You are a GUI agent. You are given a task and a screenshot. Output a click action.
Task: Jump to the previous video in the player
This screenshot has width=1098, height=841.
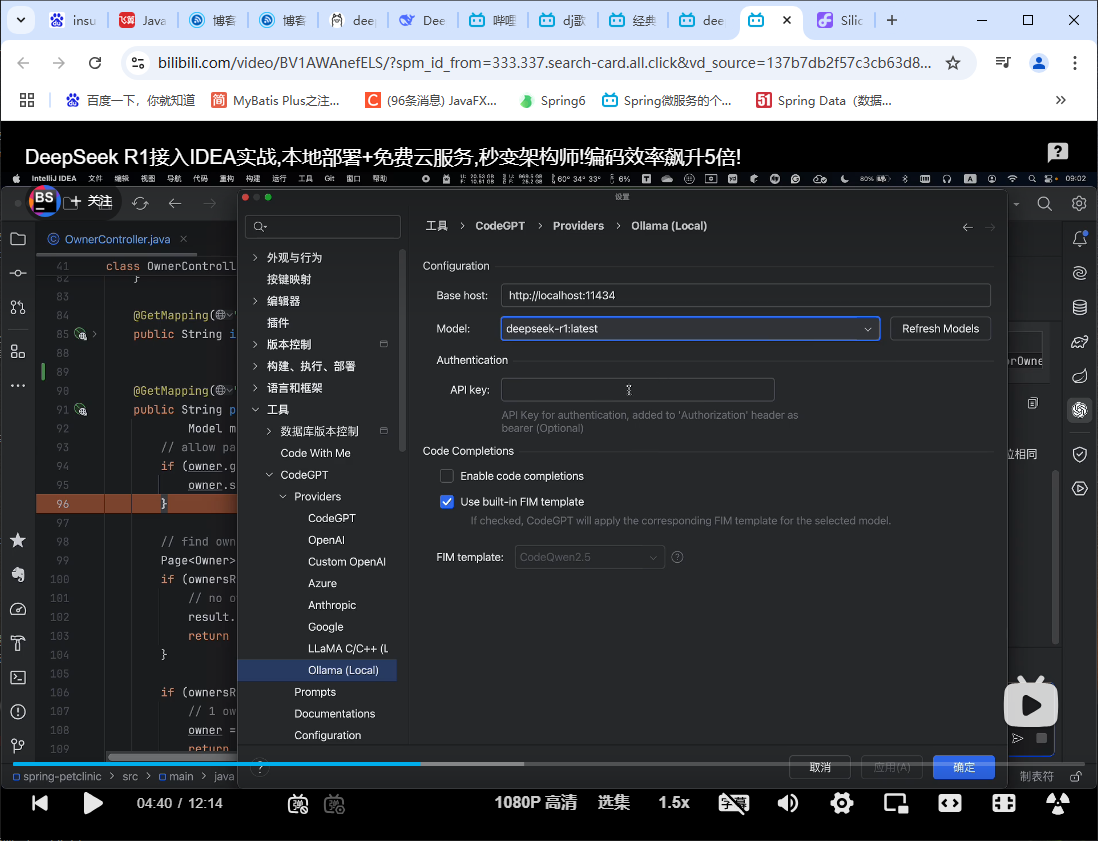click(x=40, y=802)
